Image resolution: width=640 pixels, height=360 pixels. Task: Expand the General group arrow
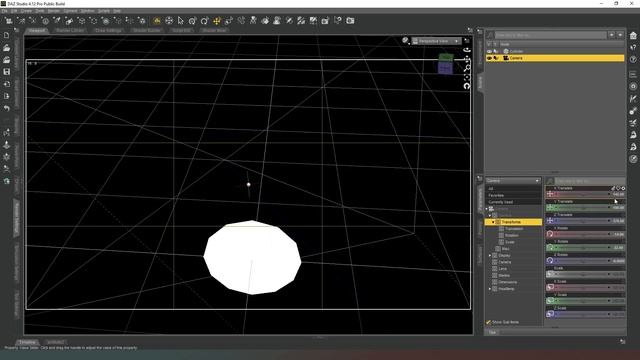490,215
